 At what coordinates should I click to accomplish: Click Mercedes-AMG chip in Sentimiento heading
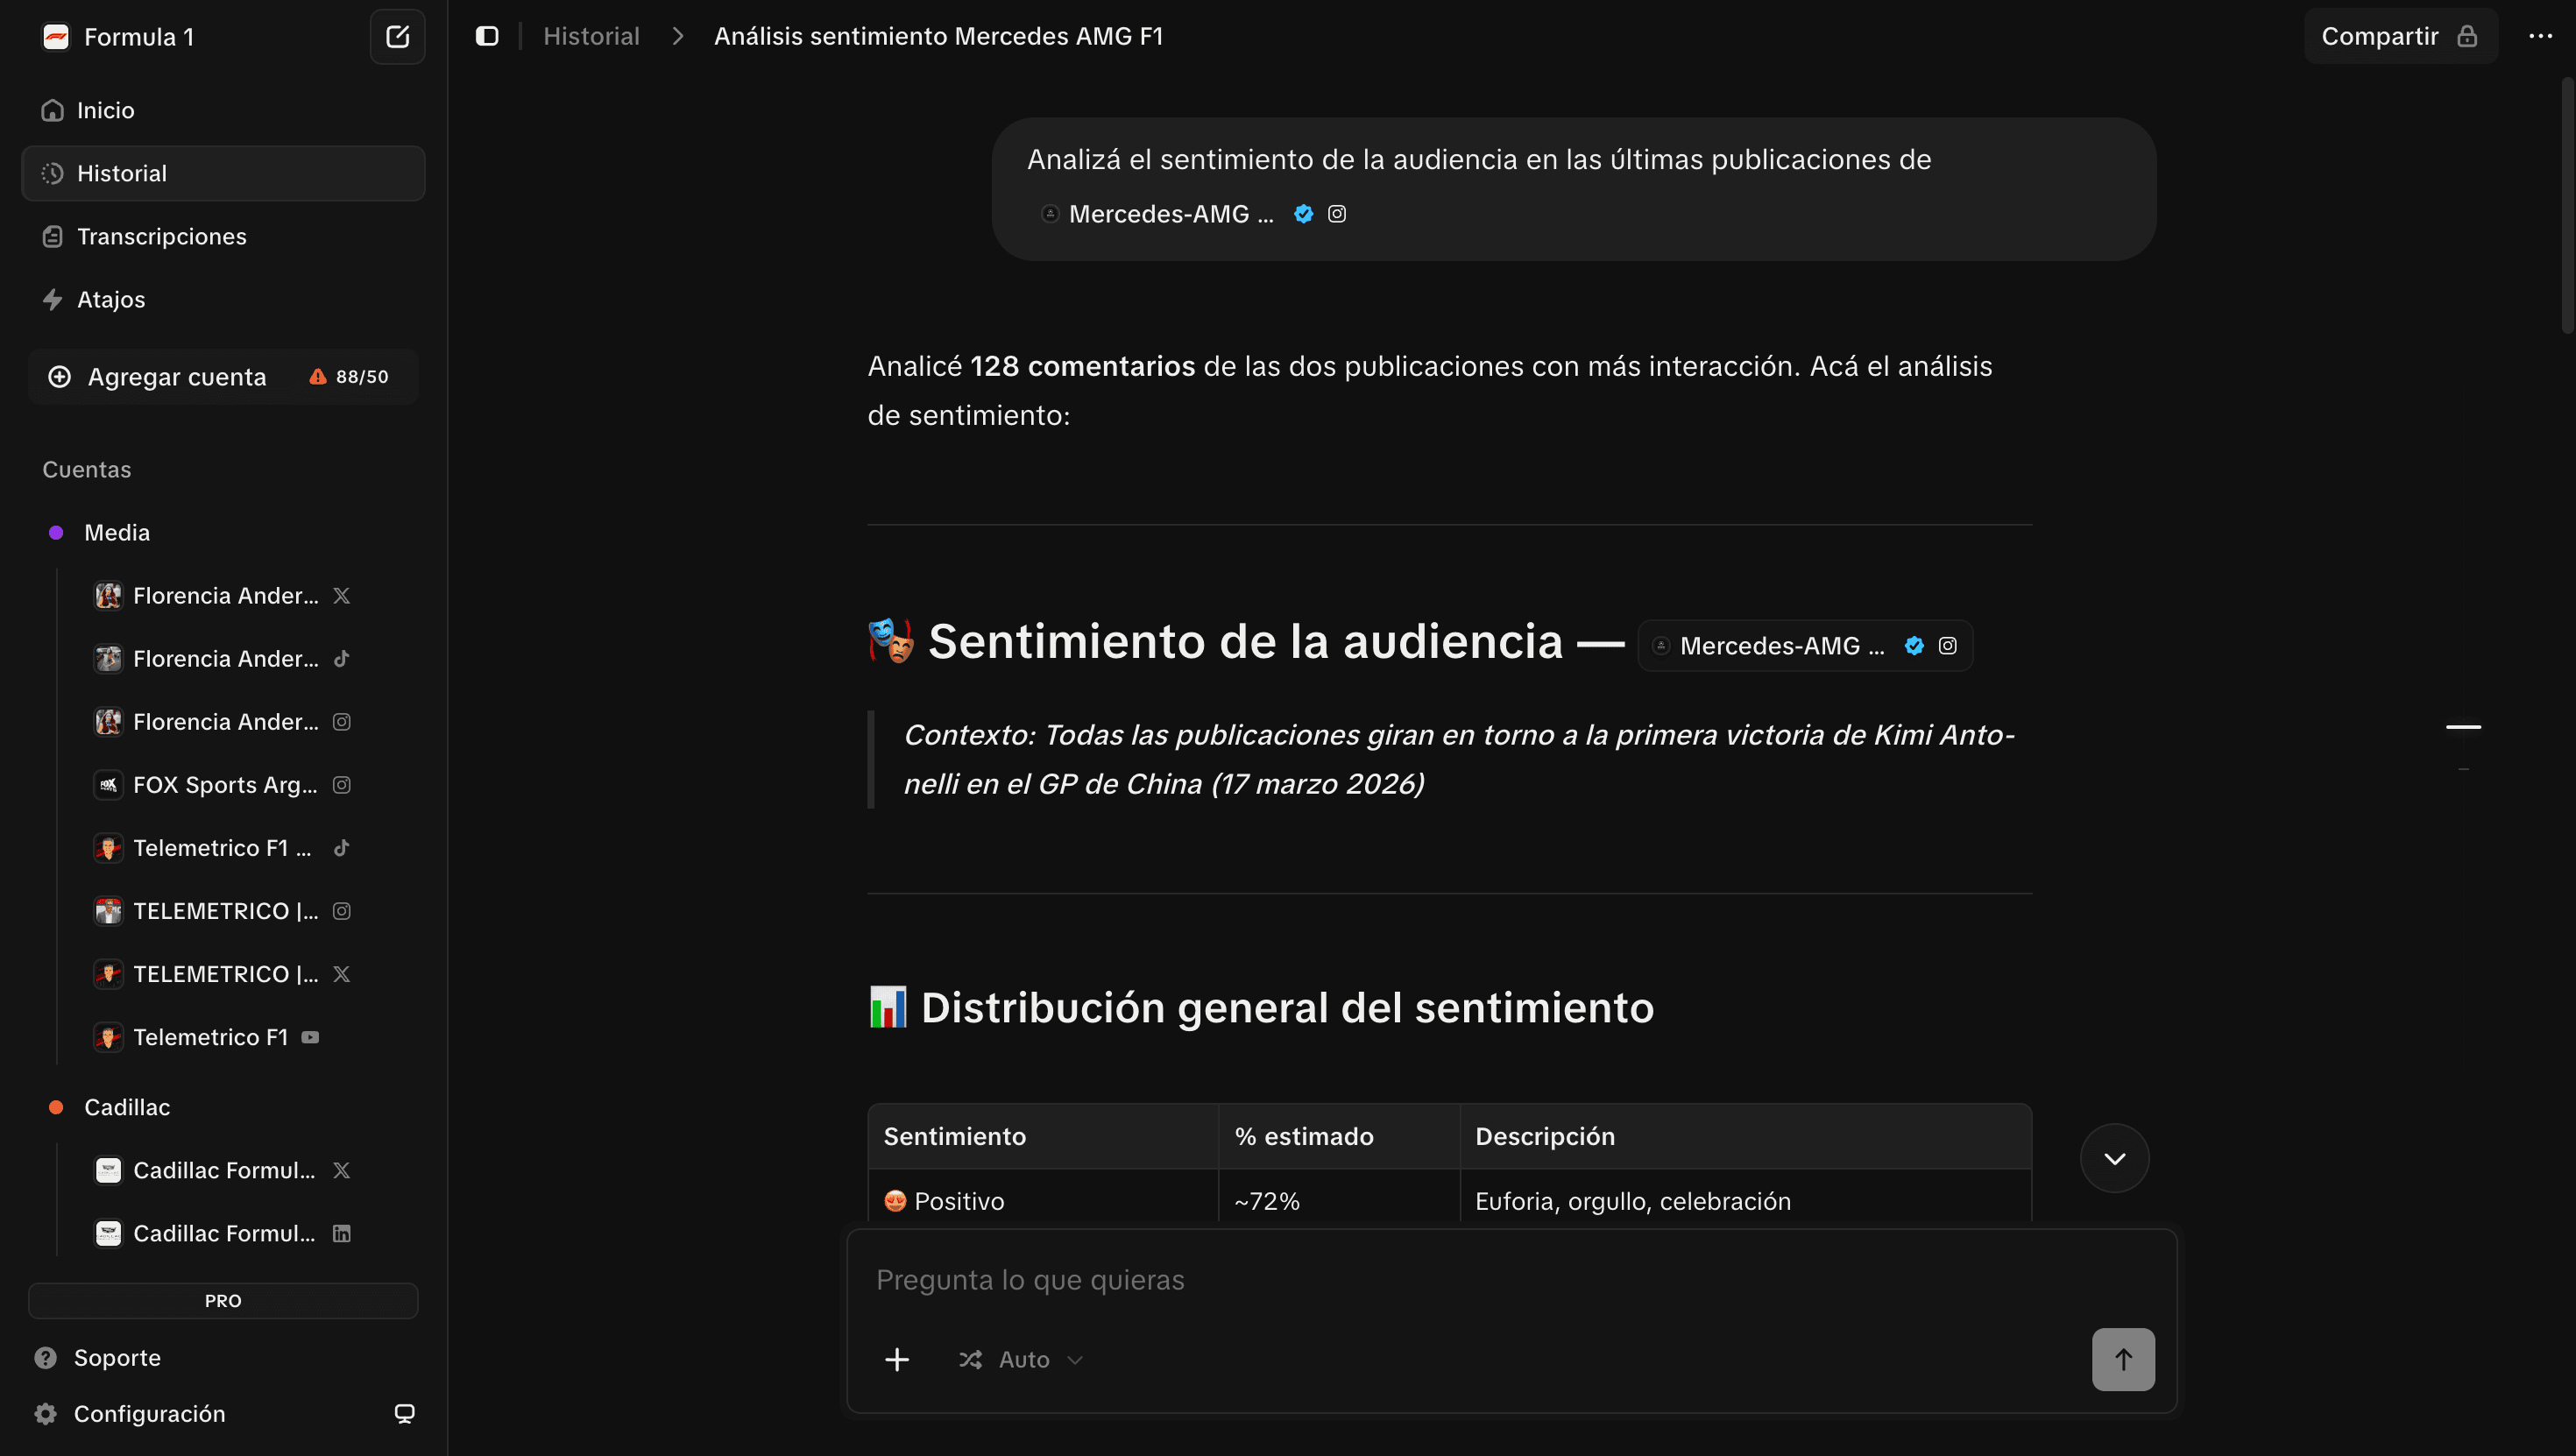coord(1804,645)
